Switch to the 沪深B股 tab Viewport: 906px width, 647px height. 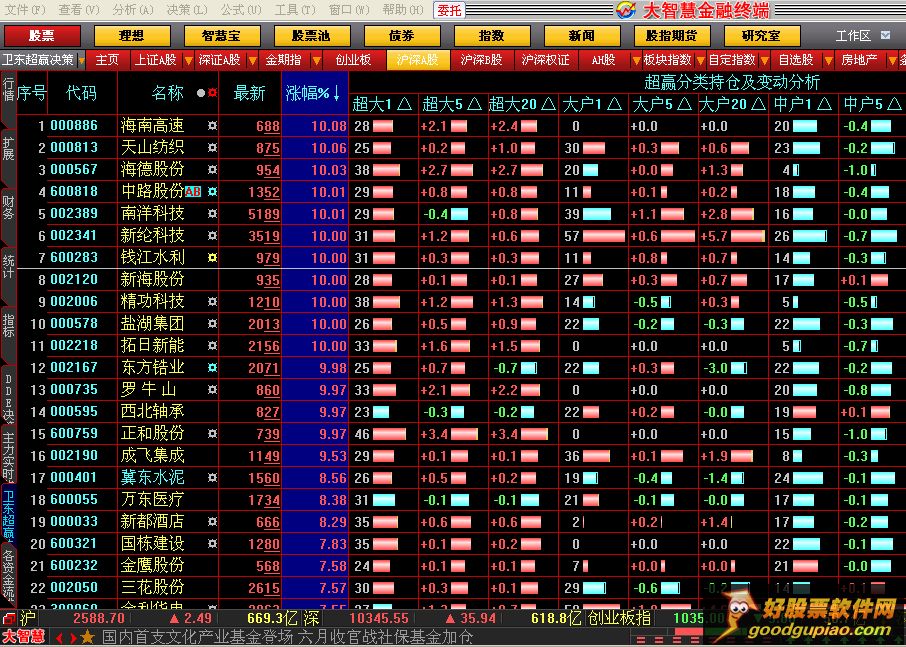[x=481, y=60]
